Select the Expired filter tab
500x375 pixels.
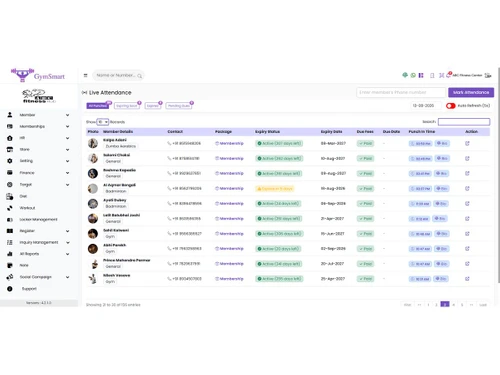coord(153,106)
